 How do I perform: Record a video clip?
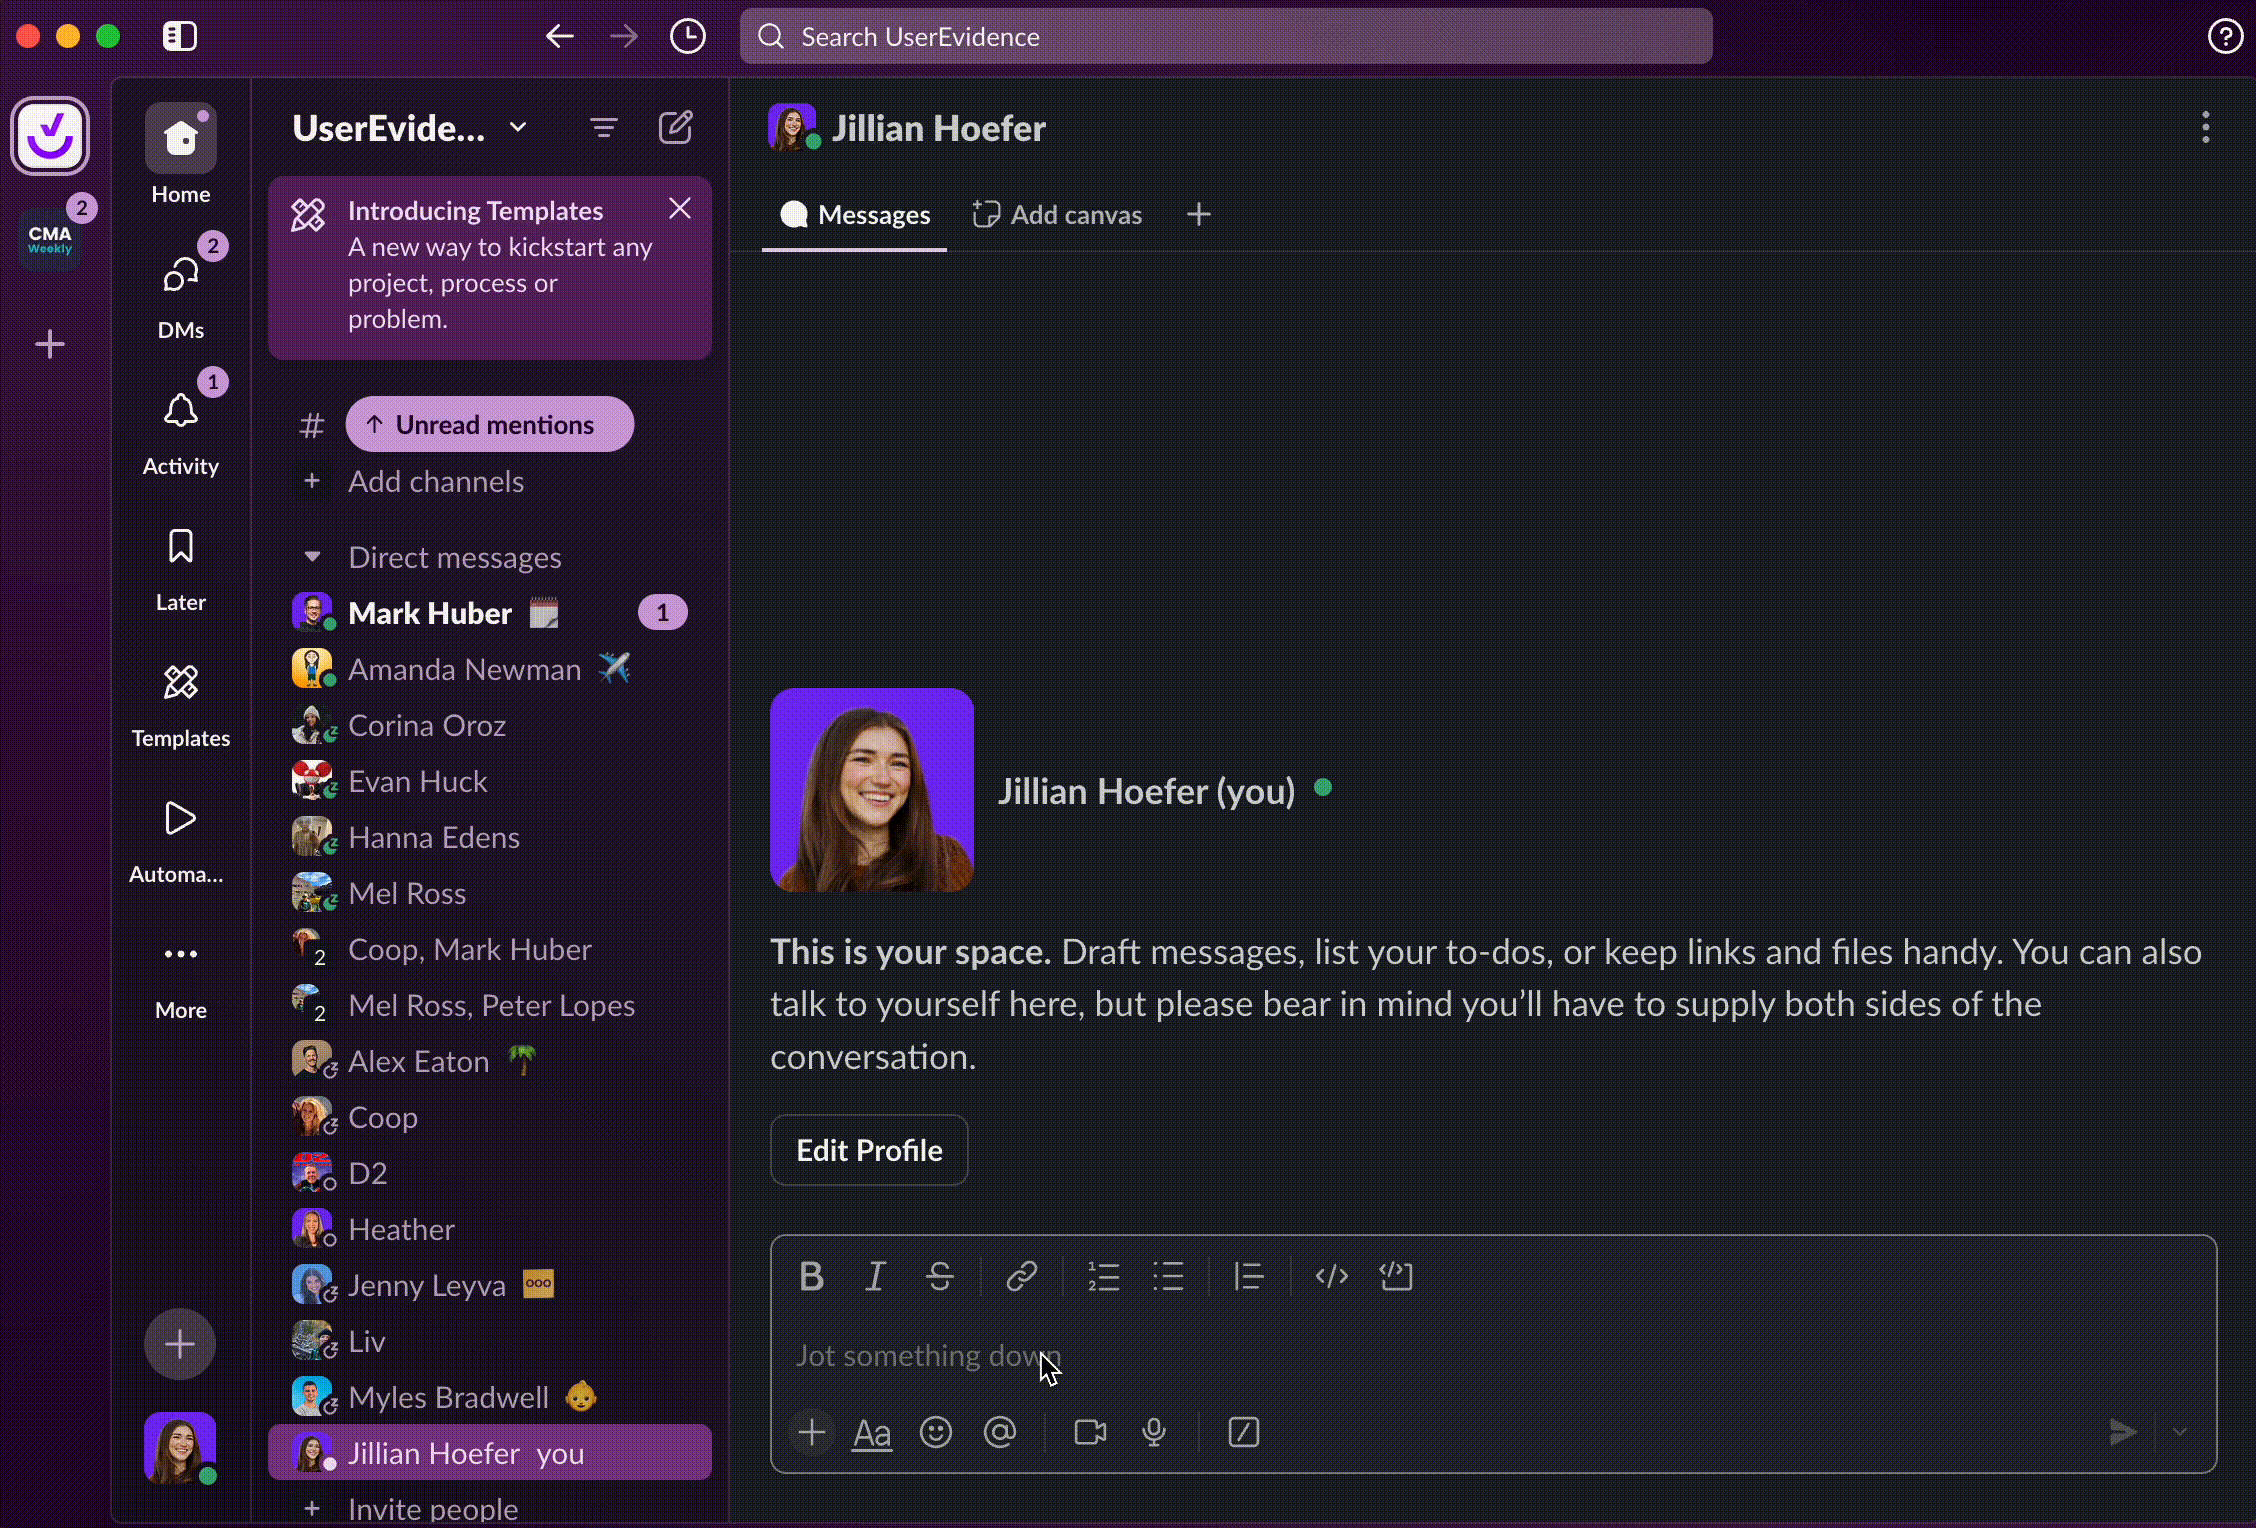pyautogui.click(x=1090, y=1432)
